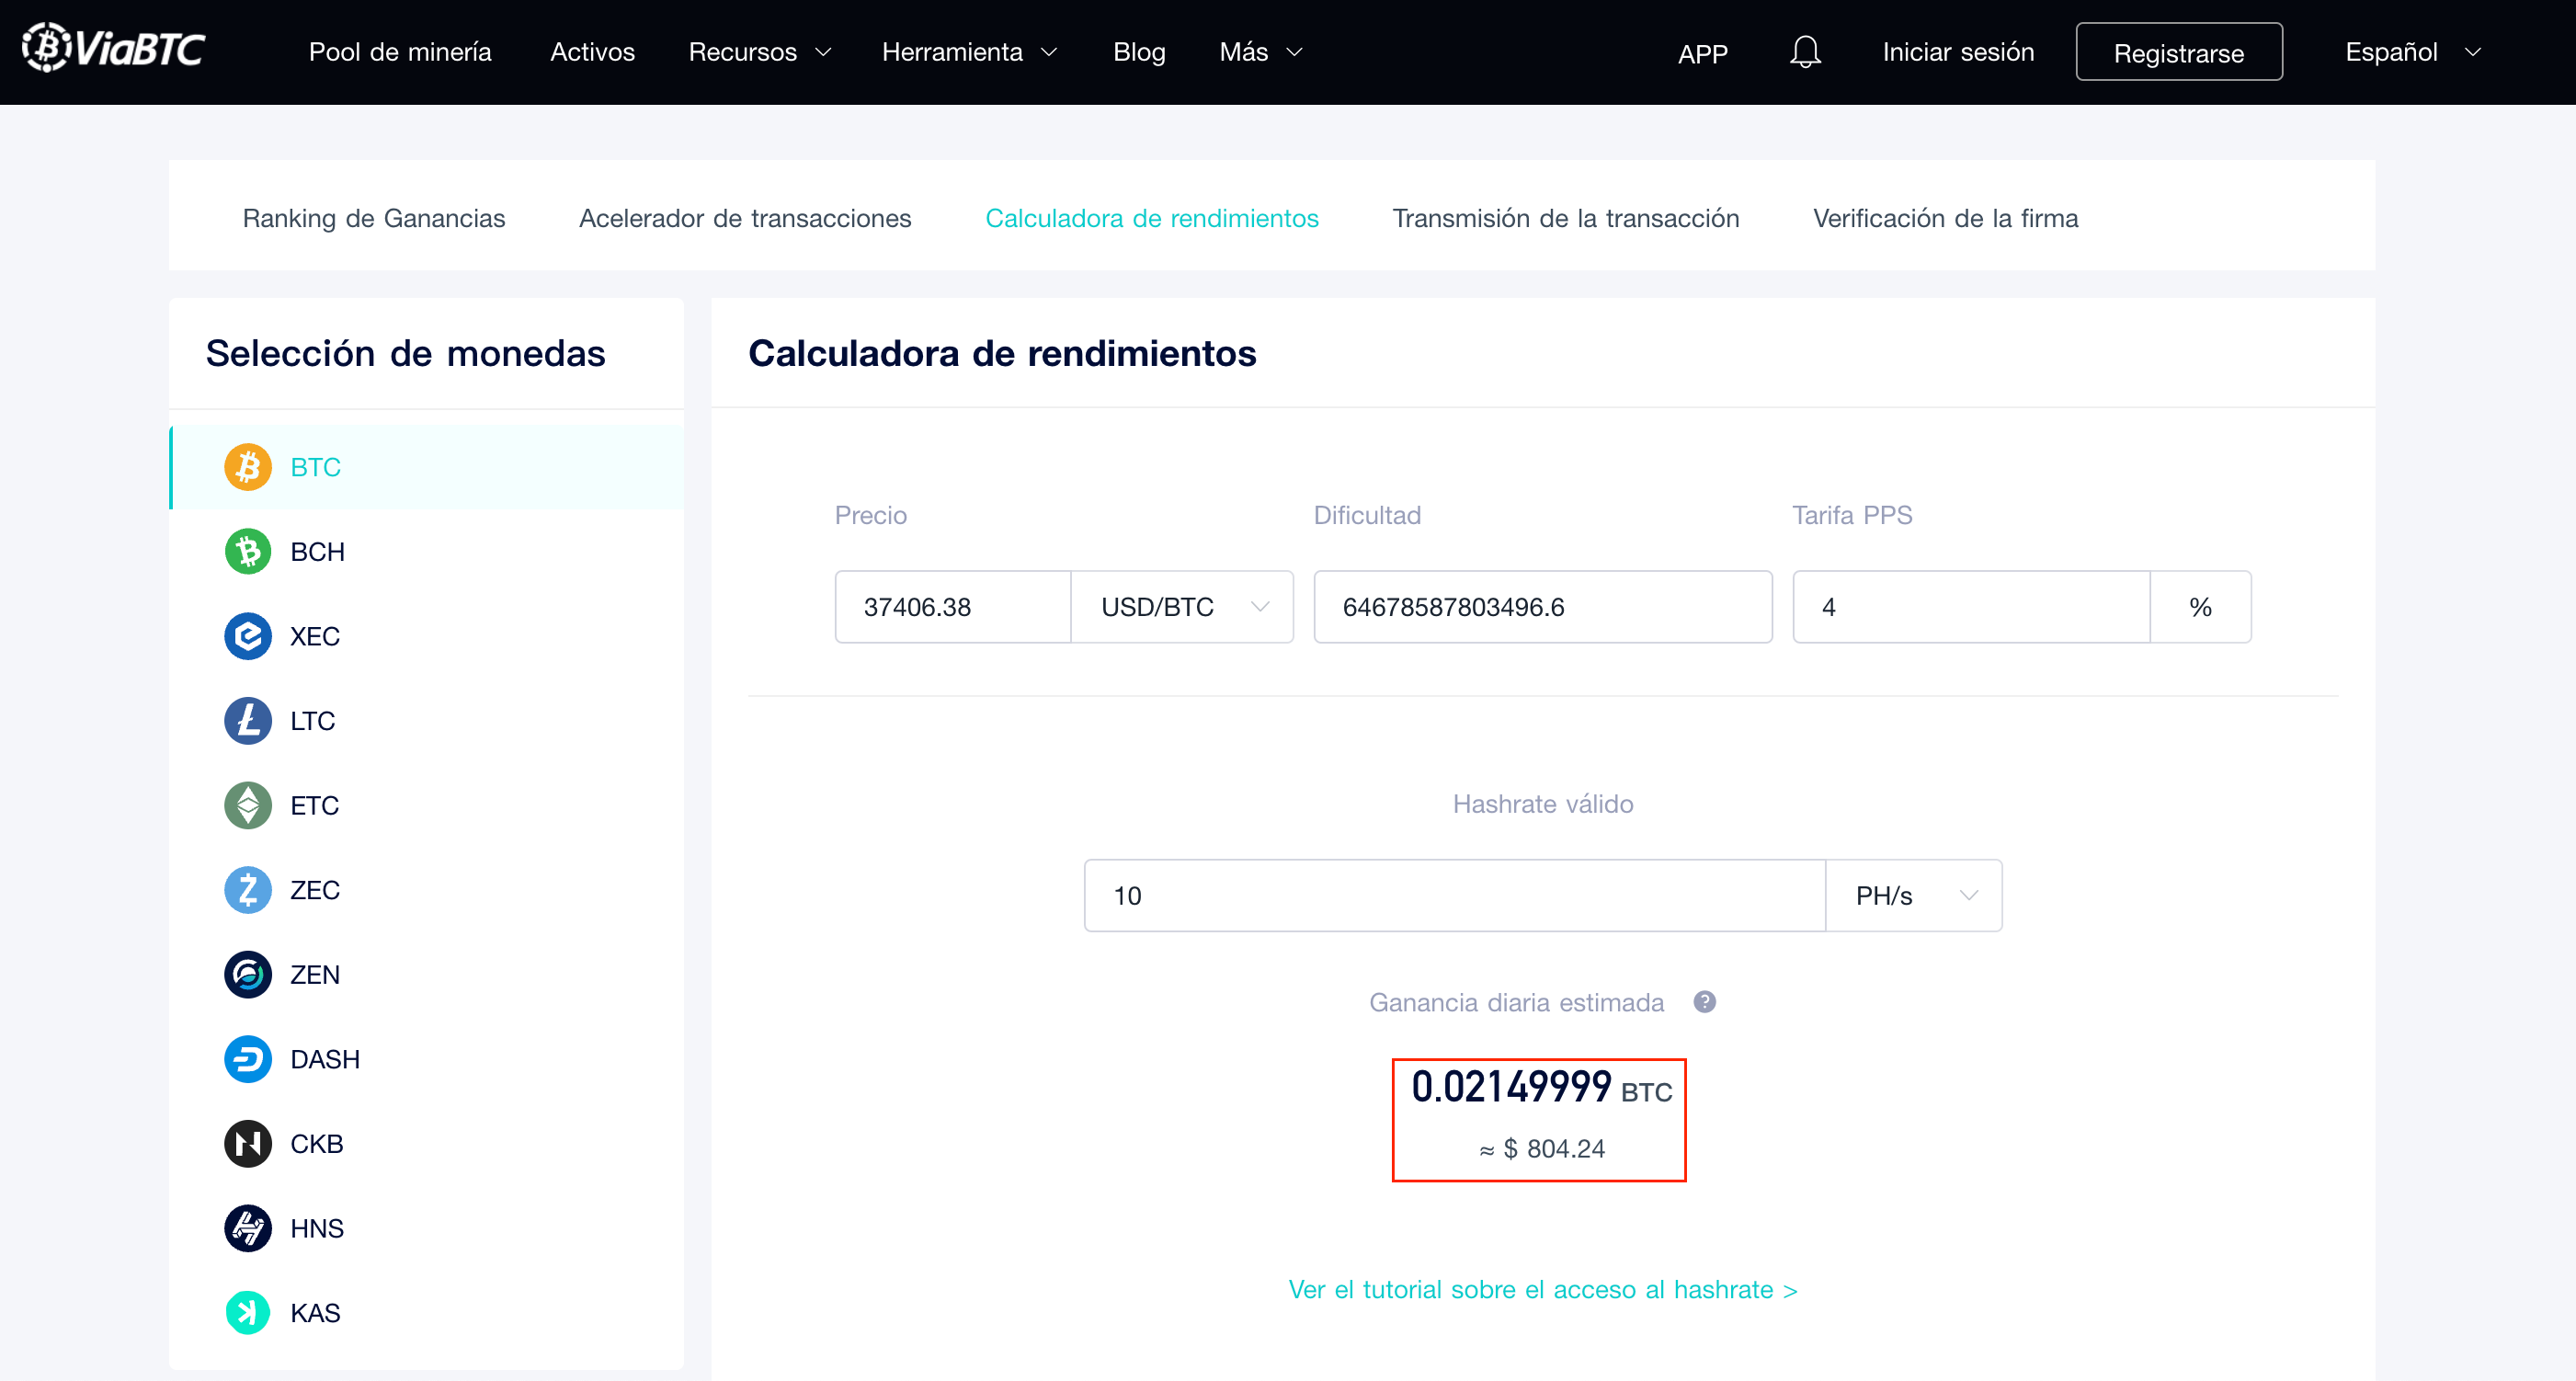
Task: Go to Pool de minería
Action: coord(400,52)
